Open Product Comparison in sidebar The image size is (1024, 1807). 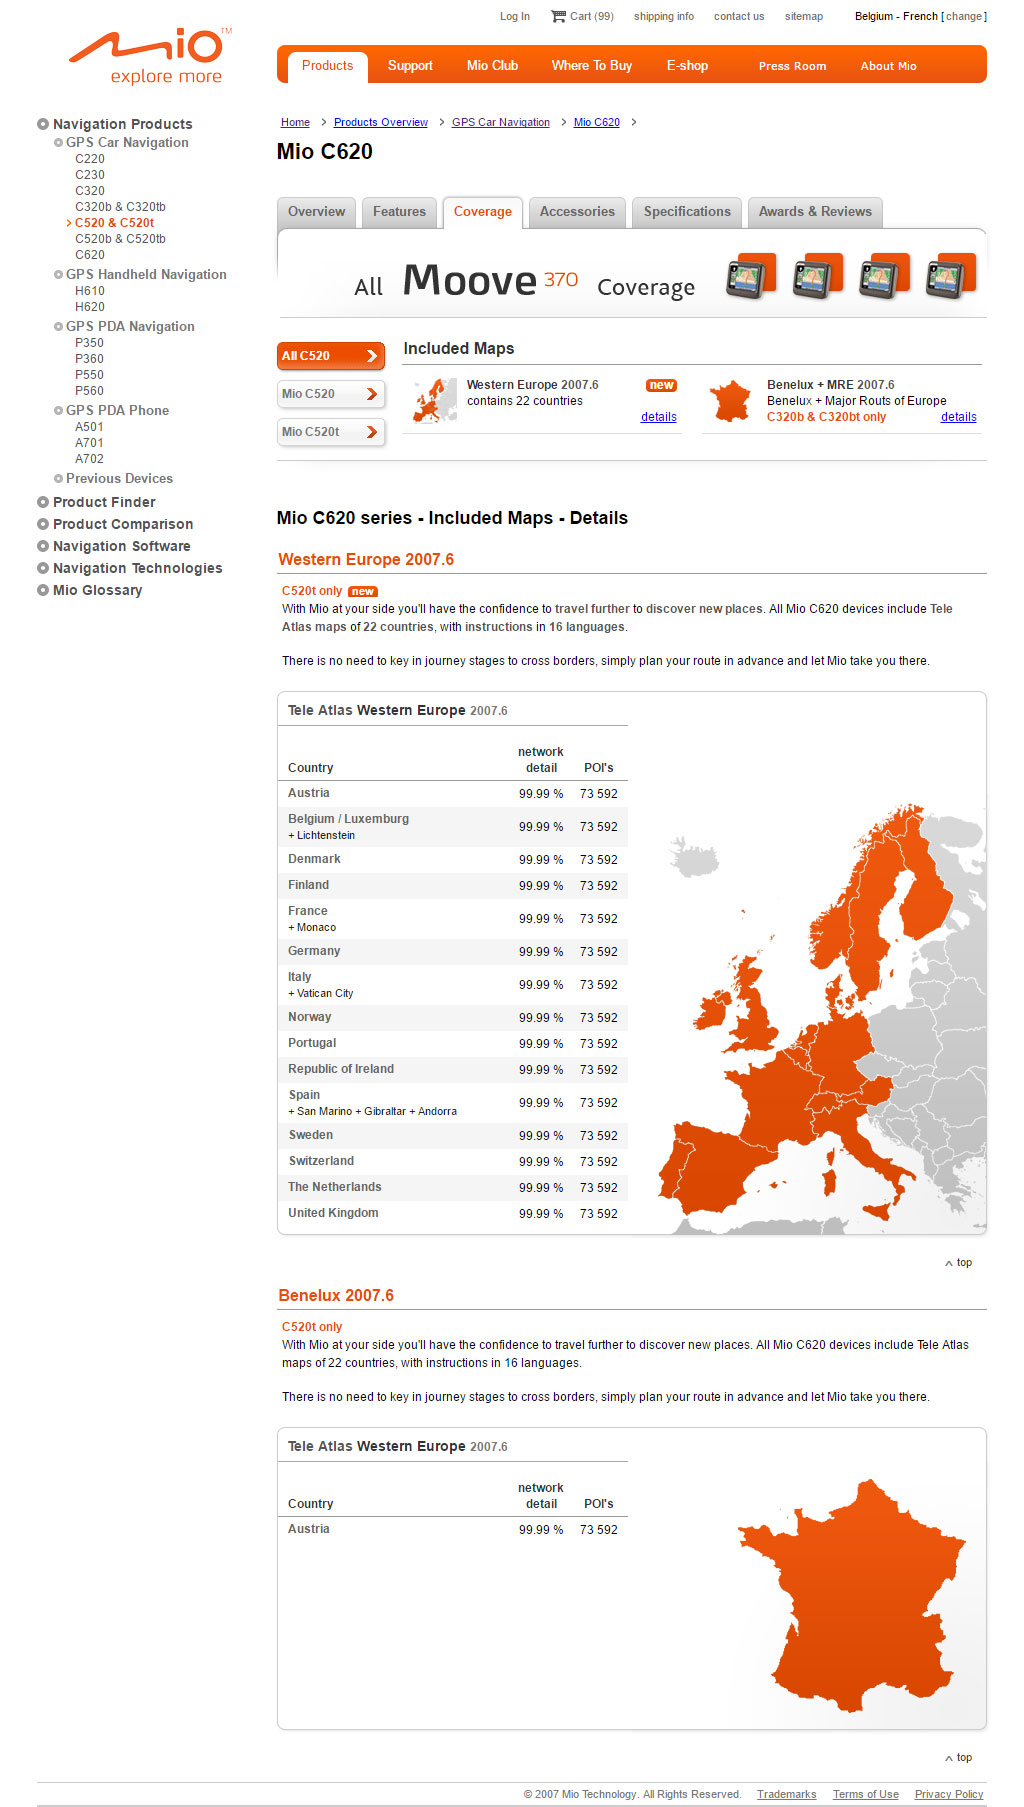[x=123, y=524]
